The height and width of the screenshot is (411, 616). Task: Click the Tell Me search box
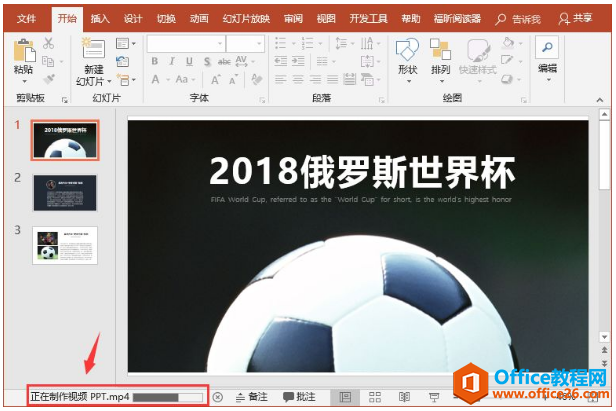520,18
